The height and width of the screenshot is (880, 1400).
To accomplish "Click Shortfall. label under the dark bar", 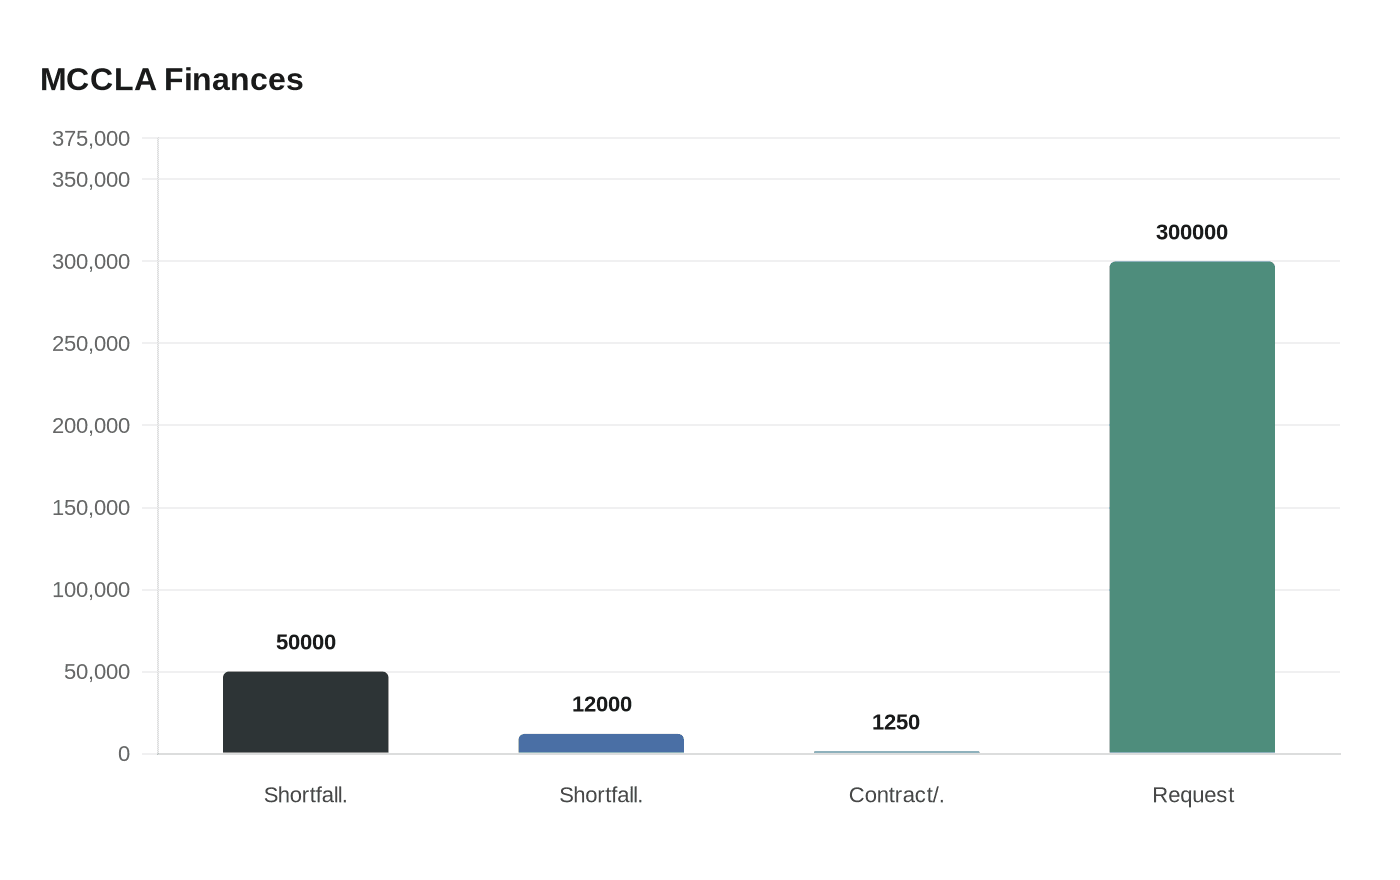I will pyautogui.click(x=305, y=795).
